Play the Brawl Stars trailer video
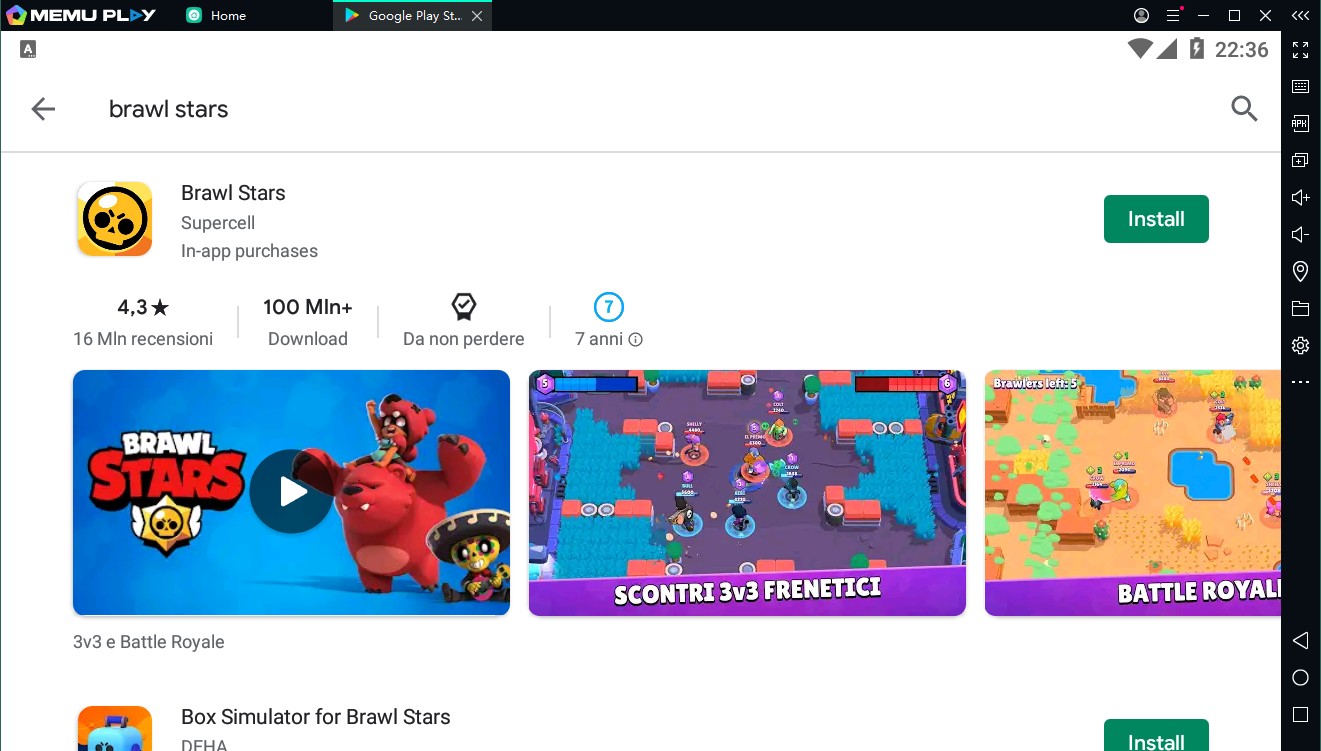The width and height of the screenshot is (1321, 751). click(291, 492)
